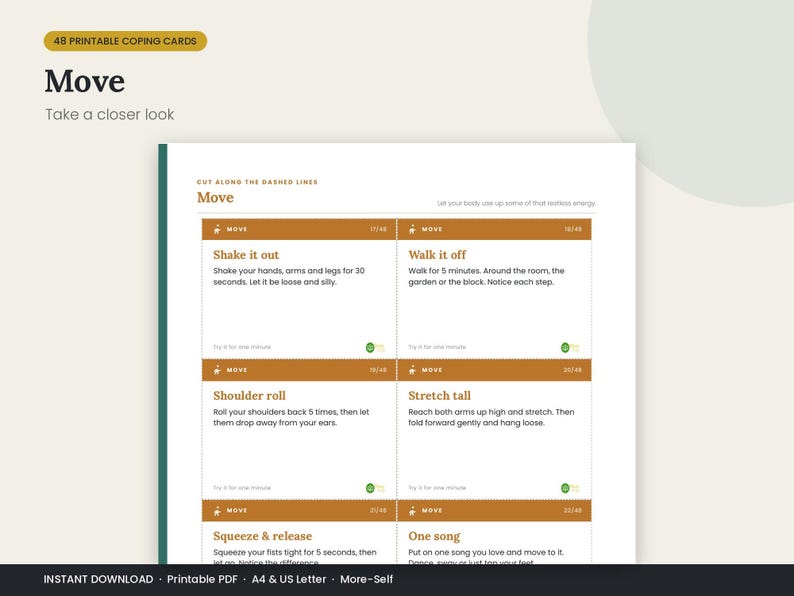
Task: Click INSTANT DOWNLOAD in the bottom bar
Action: coord(98,579)
